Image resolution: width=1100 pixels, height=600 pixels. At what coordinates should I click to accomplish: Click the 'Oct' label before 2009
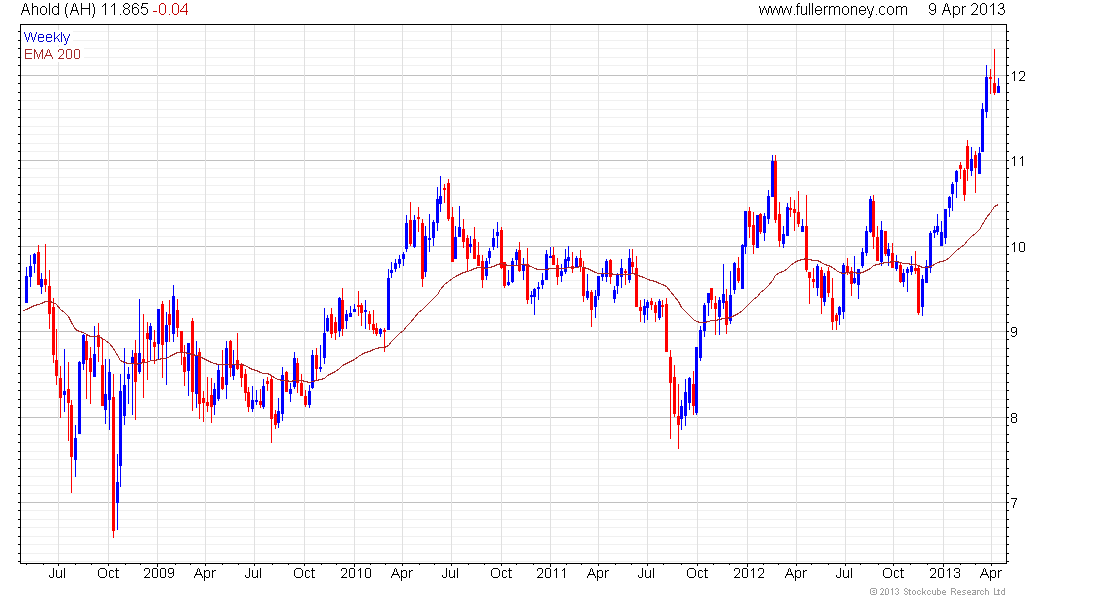click(108, 573)
